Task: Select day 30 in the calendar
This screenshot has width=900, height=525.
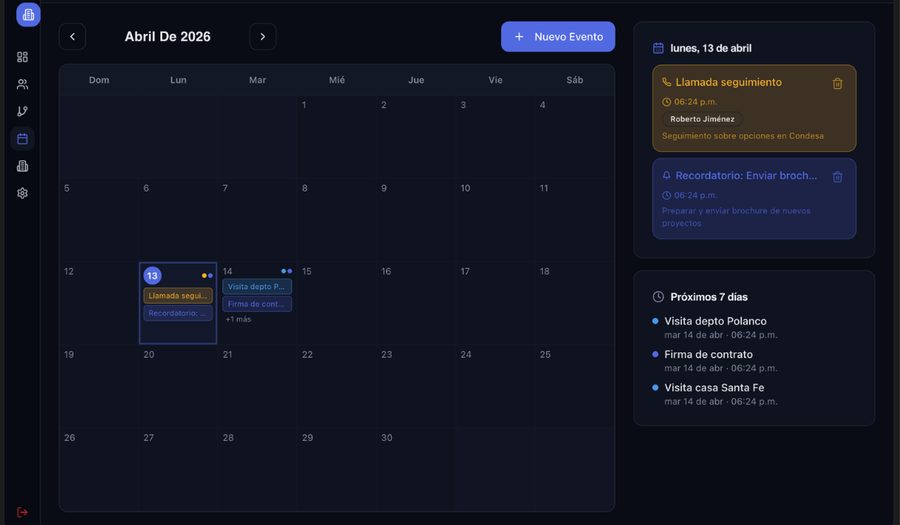Action: 416,469
